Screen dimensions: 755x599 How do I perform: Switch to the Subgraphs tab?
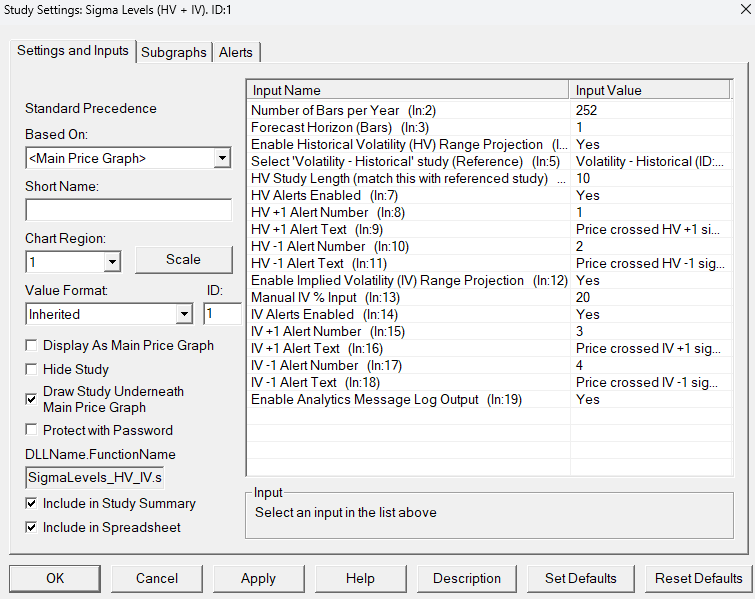174,52
